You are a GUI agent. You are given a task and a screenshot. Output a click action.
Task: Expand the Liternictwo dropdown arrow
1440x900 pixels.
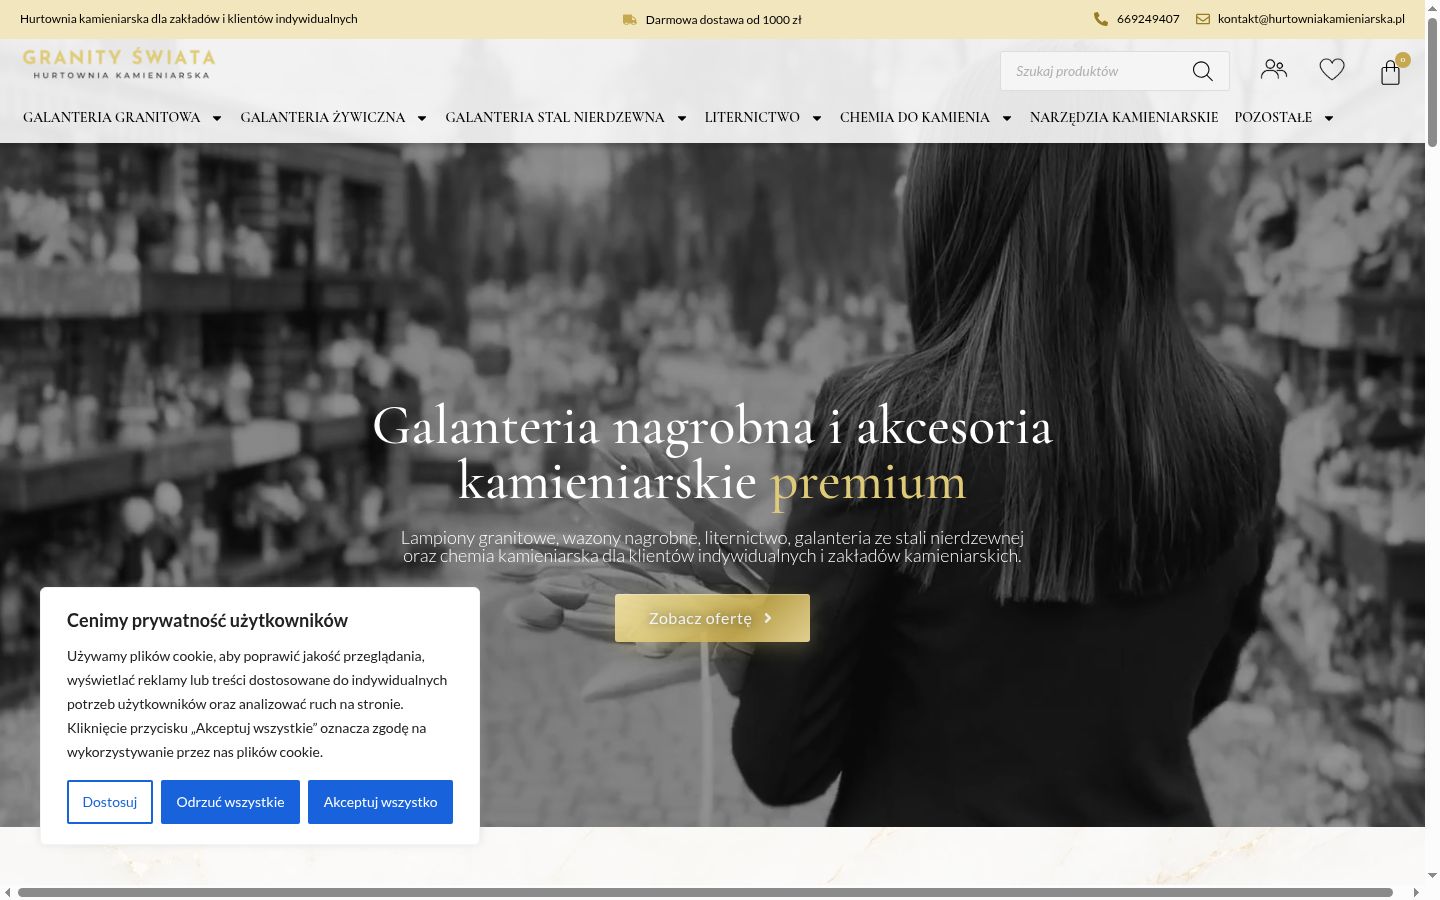pyautogui.click(x=817, y=118)
